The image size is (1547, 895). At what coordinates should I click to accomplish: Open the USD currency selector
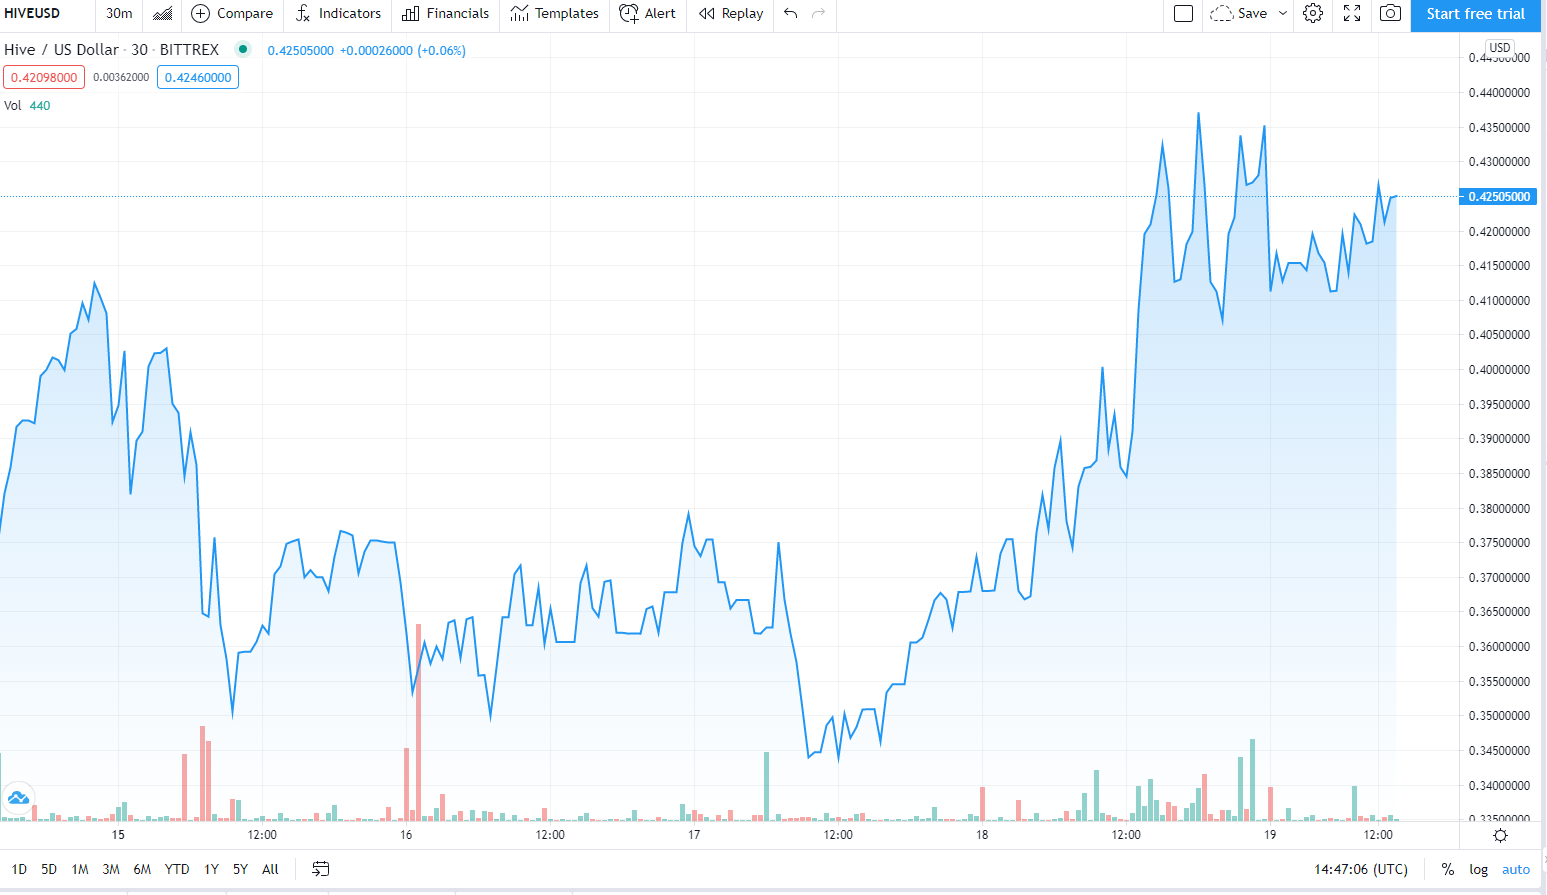(1500, 47)
